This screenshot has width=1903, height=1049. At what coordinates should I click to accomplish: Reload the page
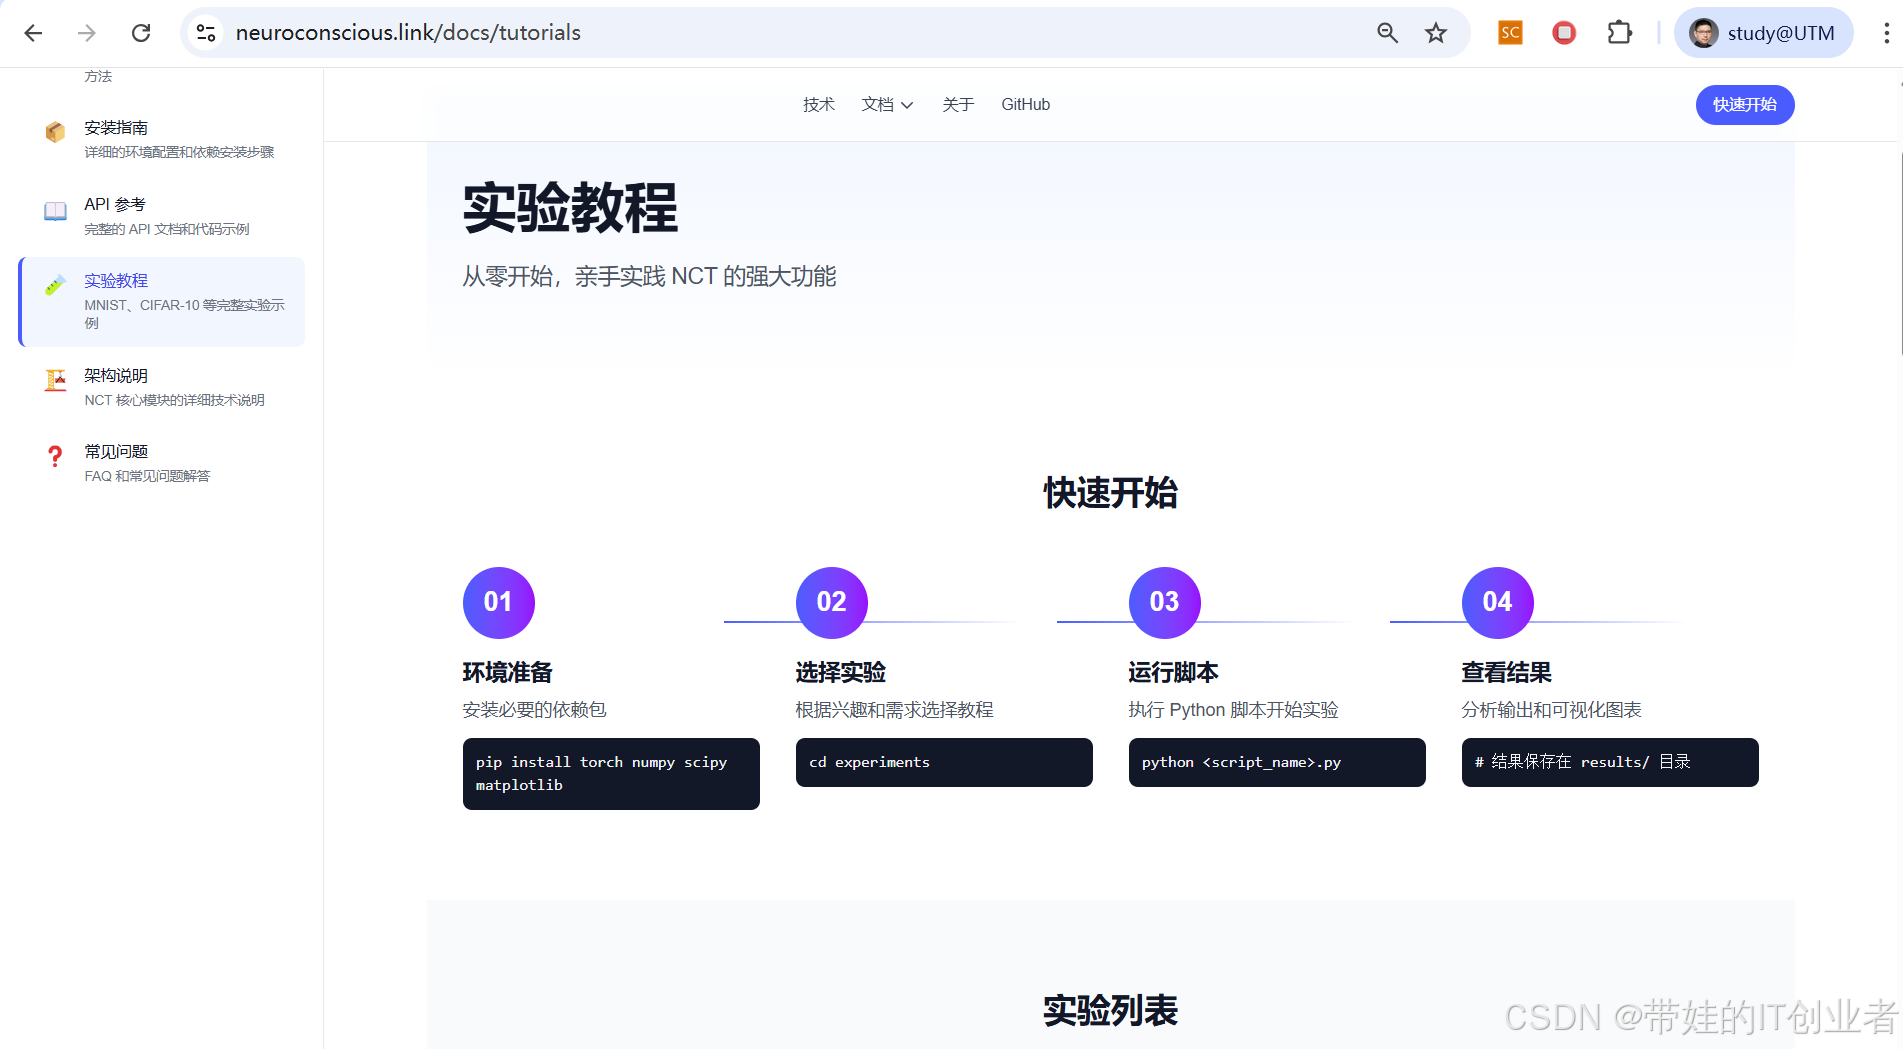pos(141,32)
